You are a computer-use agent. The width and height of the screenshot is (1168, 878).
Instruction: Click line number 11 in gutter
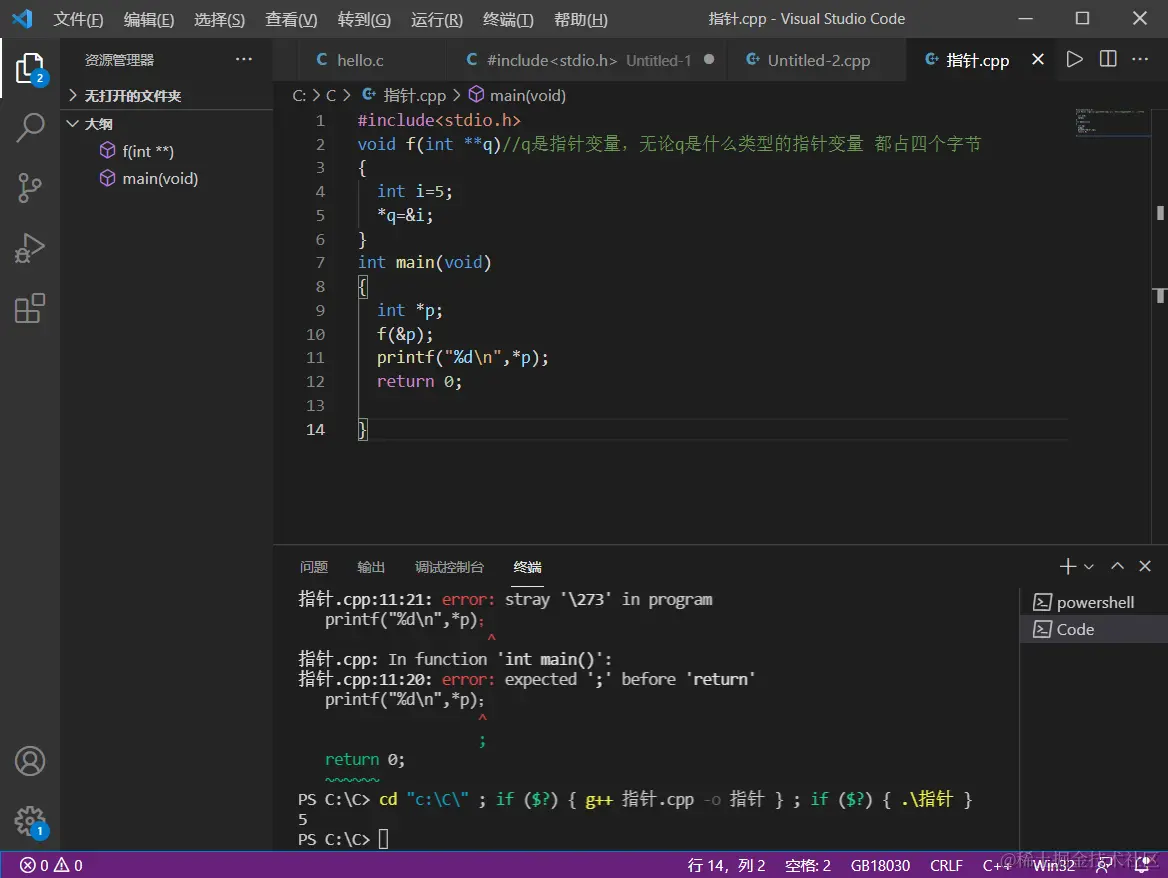point(315,357)
